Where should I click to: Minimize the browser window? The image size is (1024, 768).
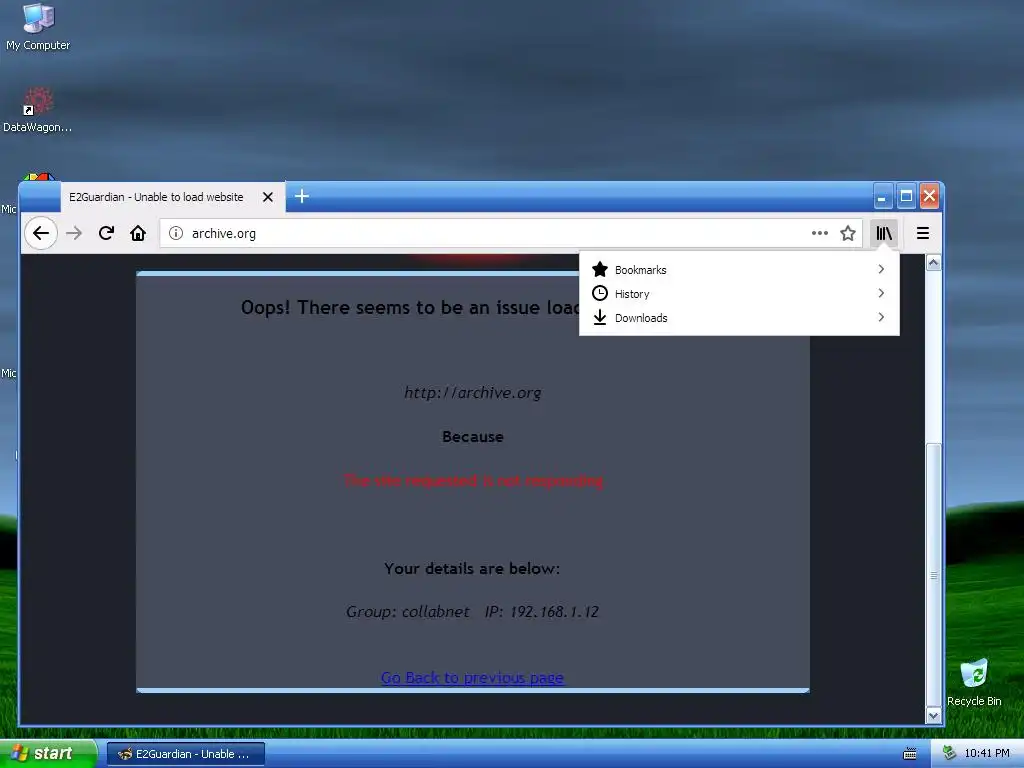click(x=882, y=197)
